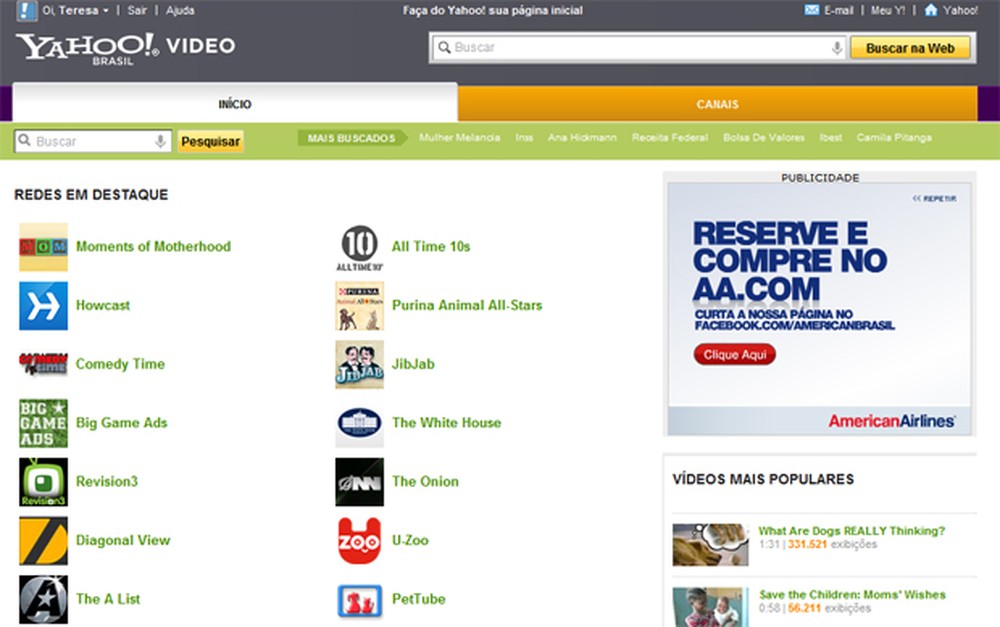The width and height of the screenshot is (1000, 627).
Task: Click the Mulher Melancia trending search link
Action: (x=459, y=138)
